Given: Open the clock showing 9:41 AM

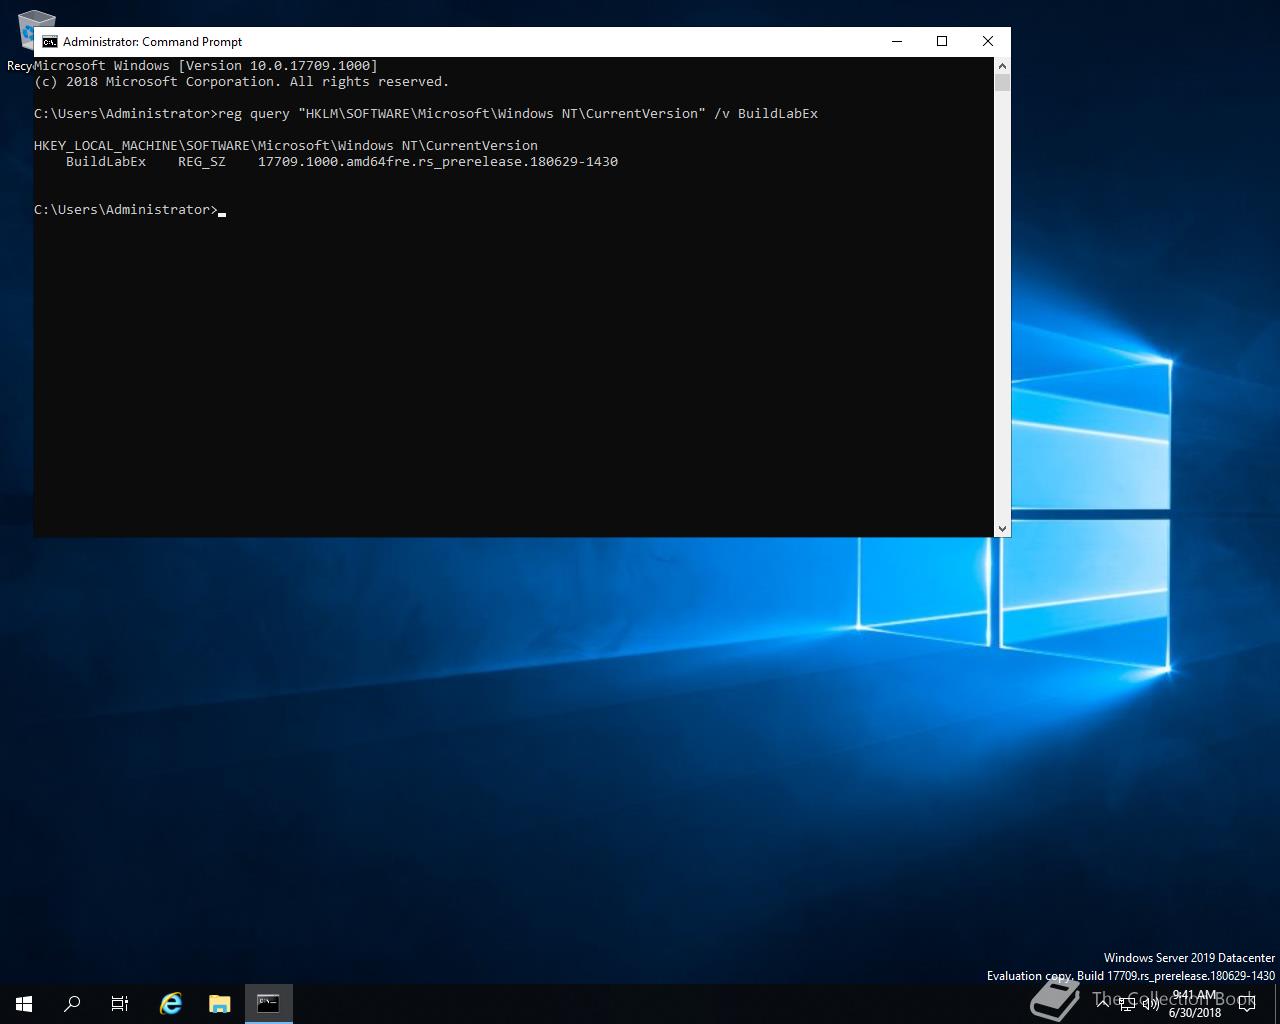Looking at the screenshot, I should pos(1194,1004).
